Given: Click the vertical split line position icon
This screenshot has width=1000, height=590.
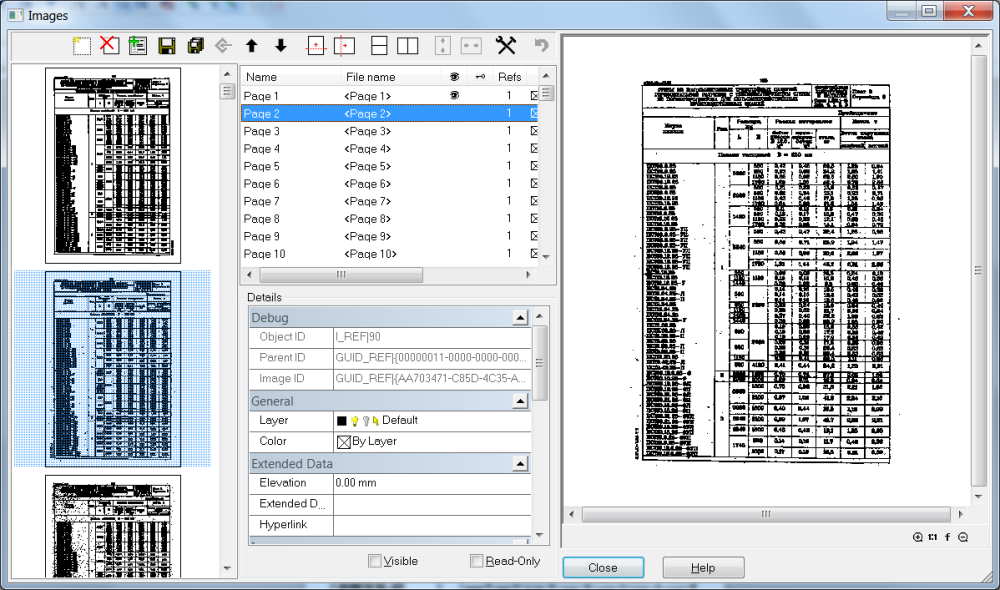Looking at the screenshot, I should coord(344,45).
